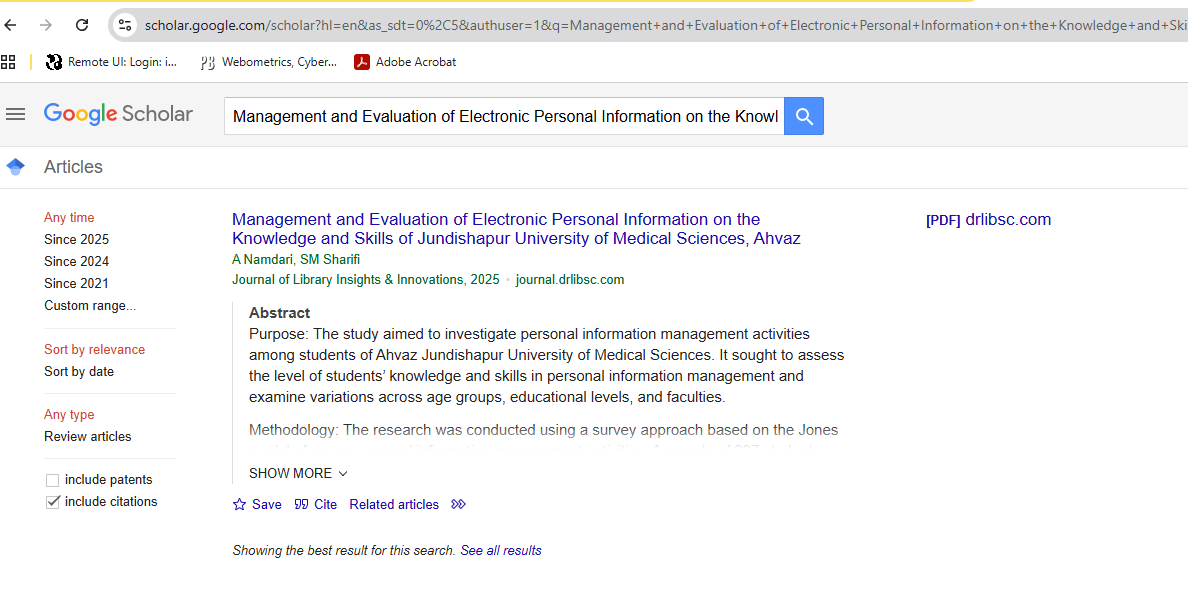
Task: Click the Abstract heading text
Action: coord(280,313)
